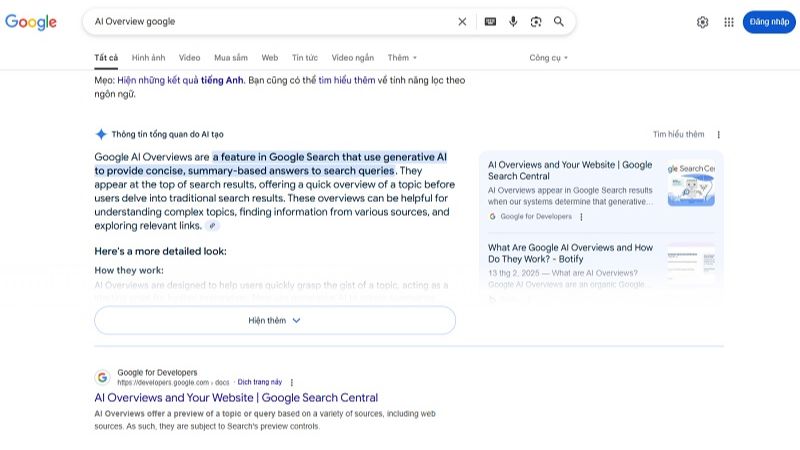Image resolution: width=800 pixels, height=450 pixels.
Task: Click the developers.google.com URL breadcrumb
Action: 173,383
